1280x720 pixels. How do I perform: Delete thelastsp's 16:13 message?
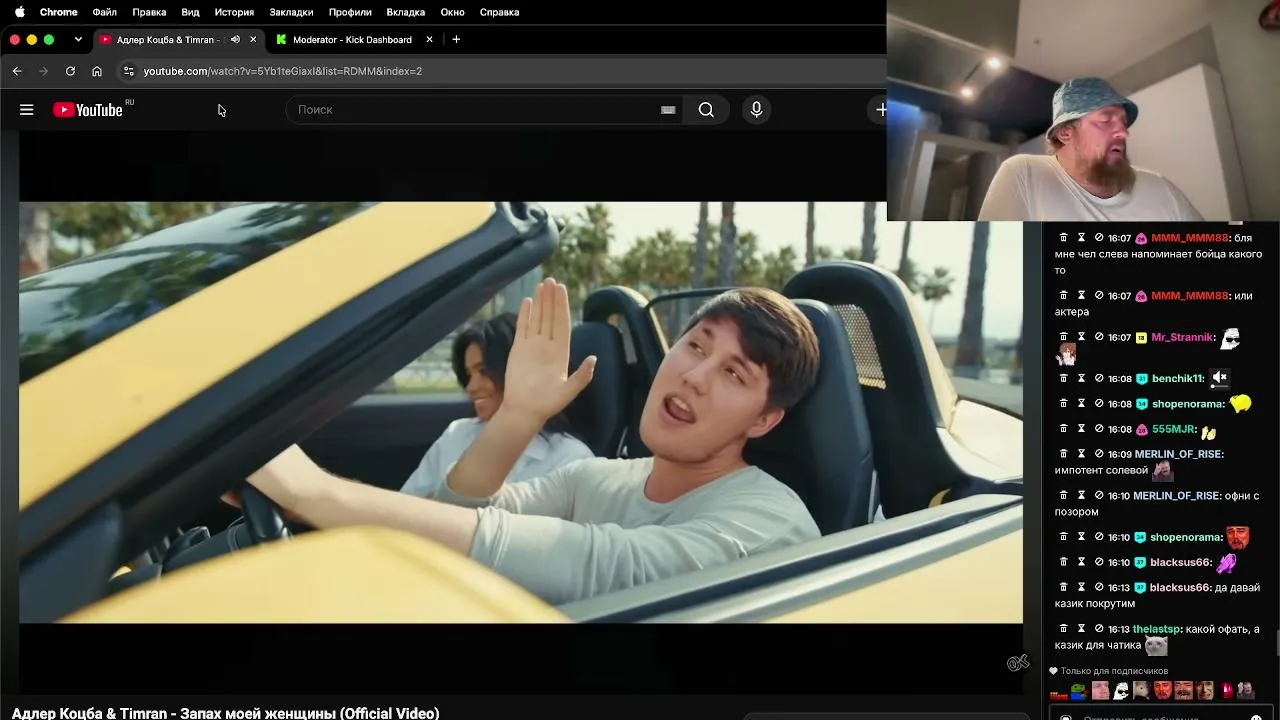click(1063, 629)
